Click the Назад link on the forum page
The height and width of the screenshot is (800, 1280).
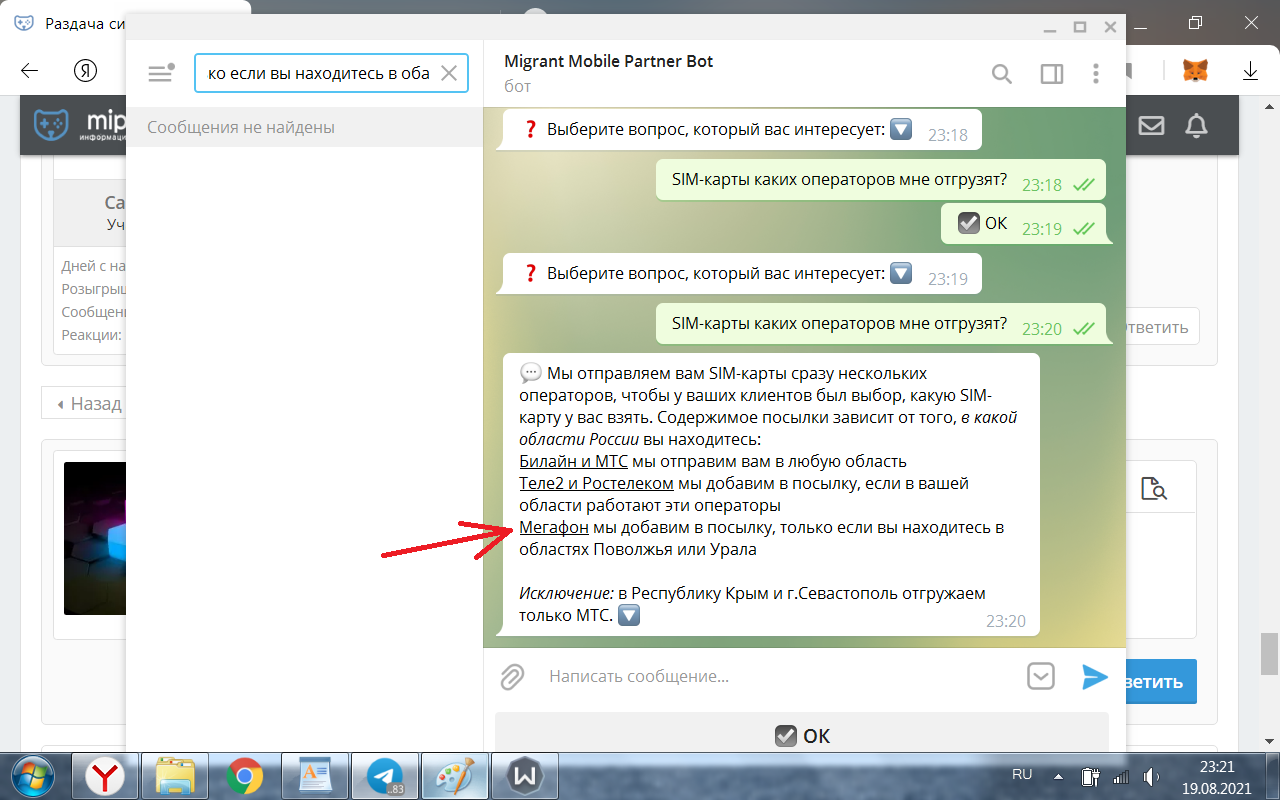tap(89, 404)
